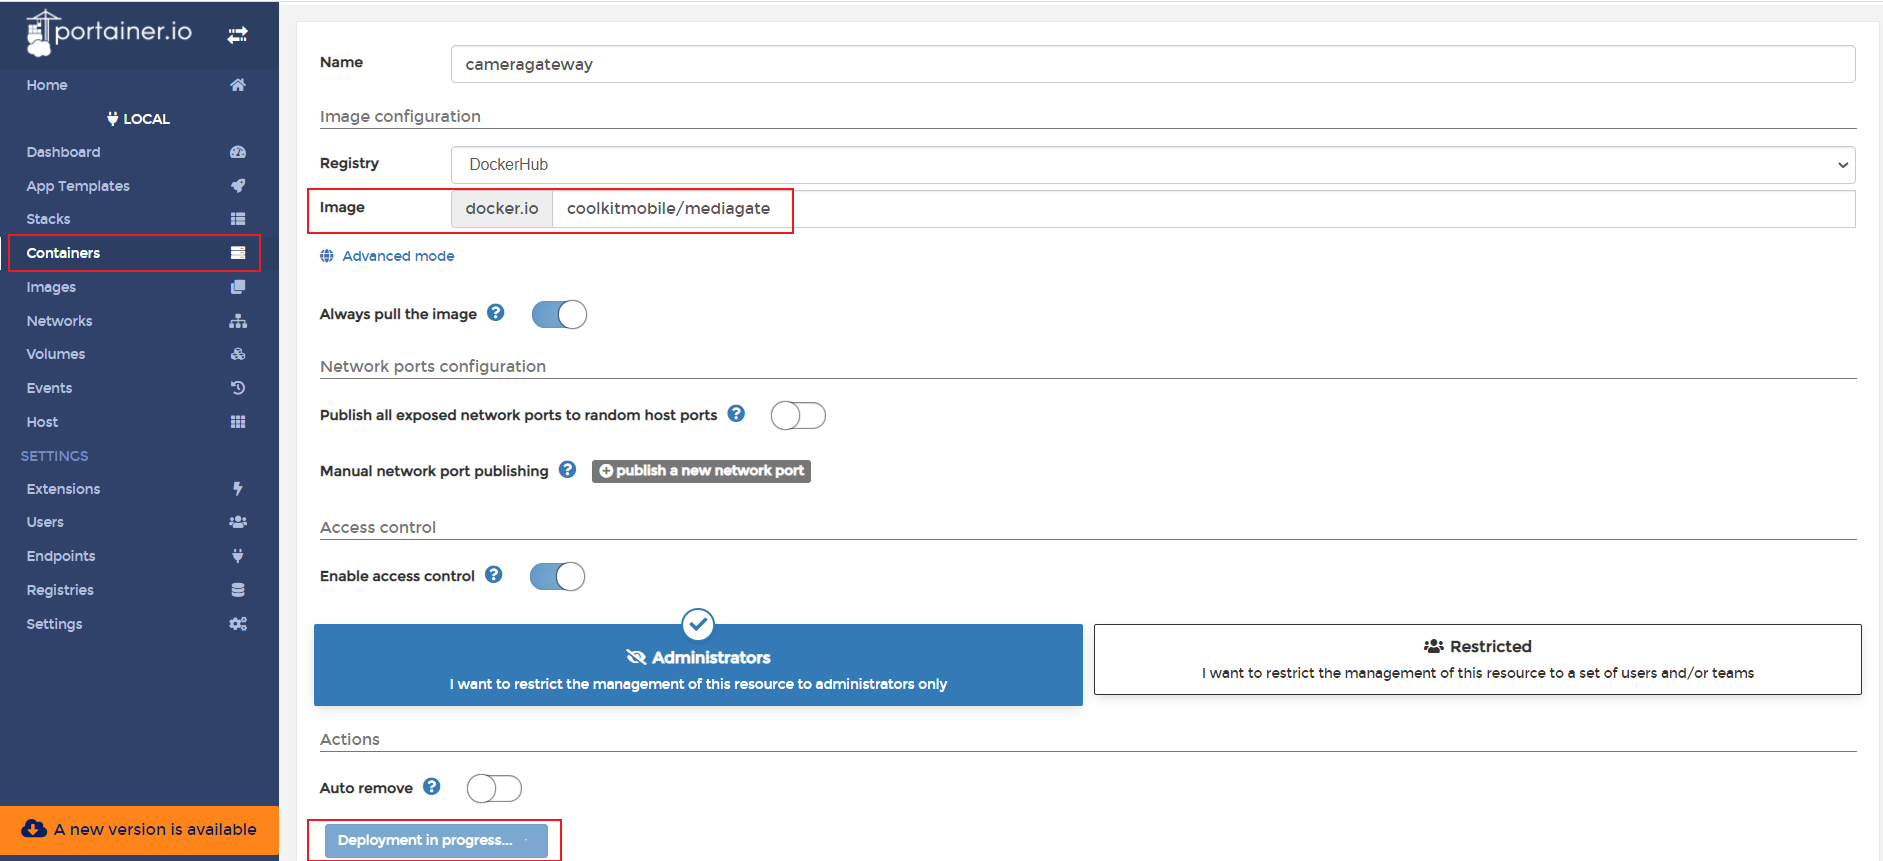
Task: Toggle the sidebar collapse arrows icon
Action: click(x=237, y=35)
